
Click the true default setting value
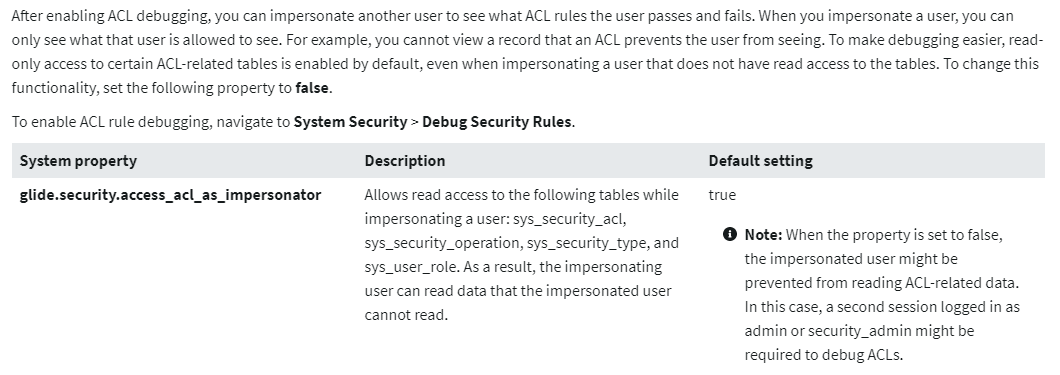[x=722, y=195]
